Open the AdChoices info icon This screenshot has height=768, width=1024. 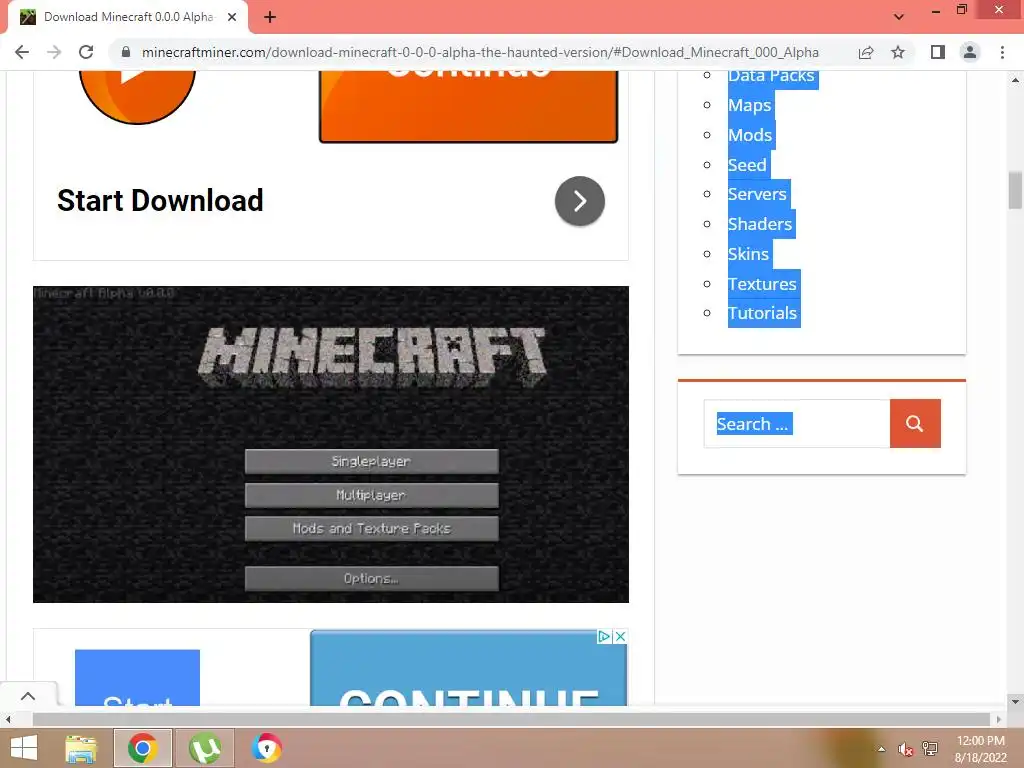[604, 636]
